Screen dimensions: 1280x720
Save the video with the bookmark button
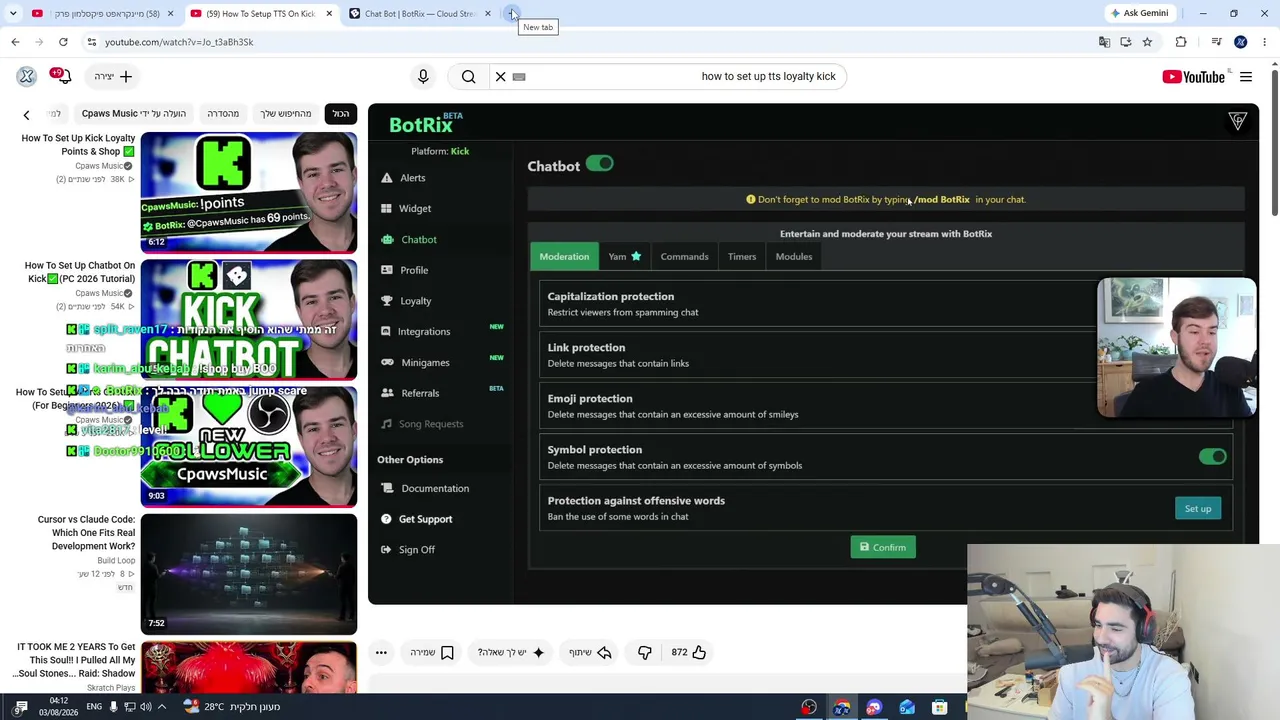point(432,652)
